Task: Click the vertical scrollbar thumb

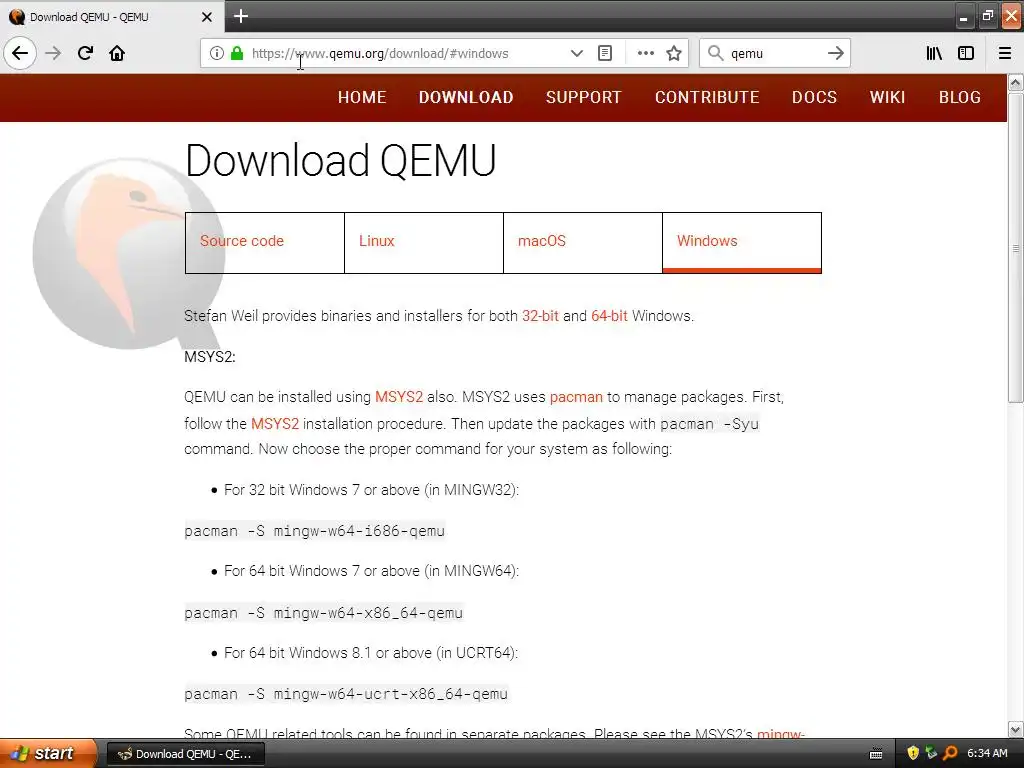Action: 1016,248
